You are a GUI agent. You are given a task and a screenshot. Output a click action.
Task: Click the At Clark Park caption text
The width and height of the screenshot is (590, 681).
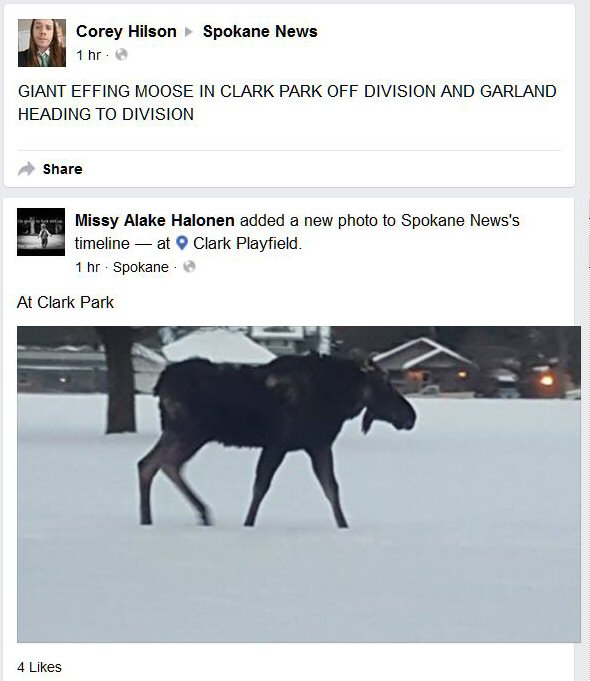[x=65, y=302]
